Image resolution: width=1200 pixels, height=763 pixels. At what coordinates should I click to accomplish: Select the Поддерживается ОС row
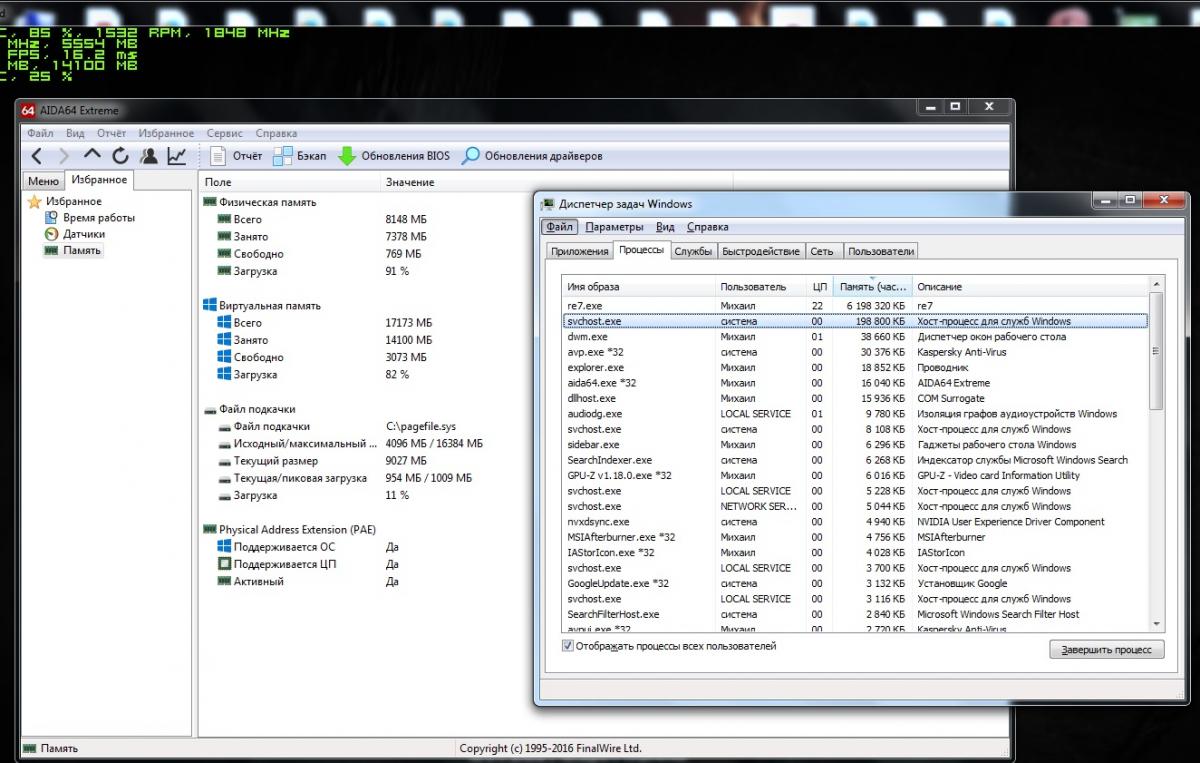308,547
